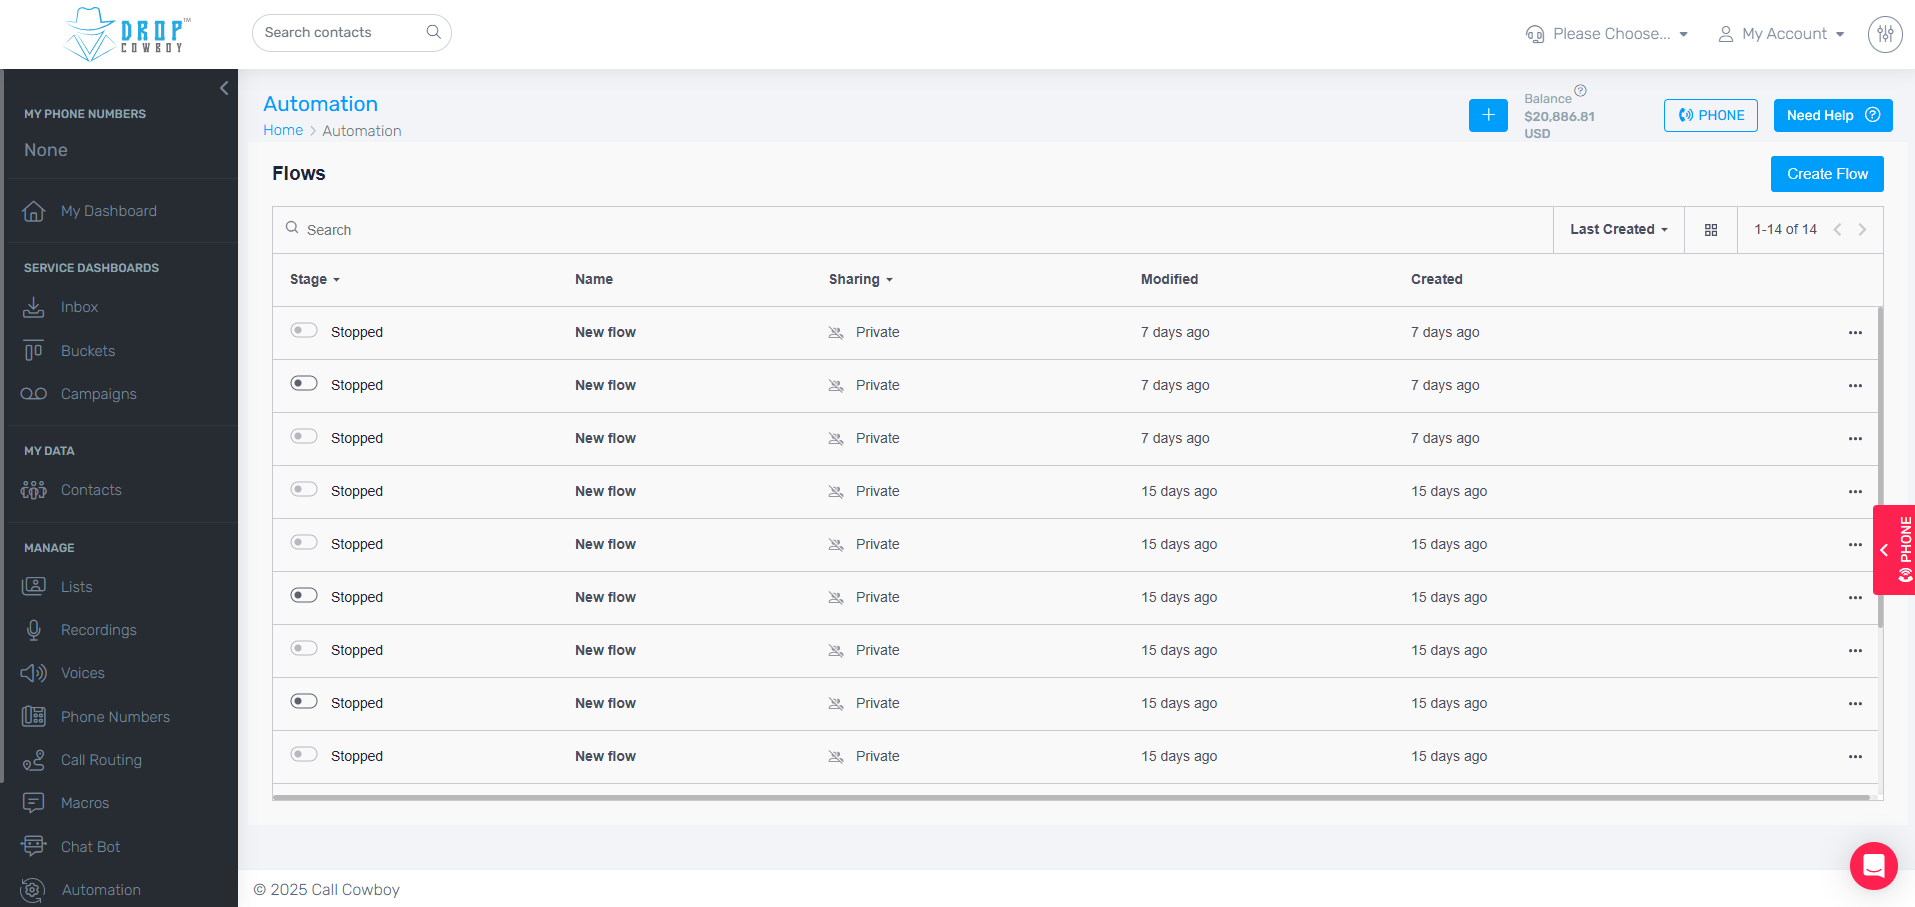Image resolution: width=1915 pixels, height=907 pixels.
Task: Open the support chat bubble
Action: pos(1873,866)
